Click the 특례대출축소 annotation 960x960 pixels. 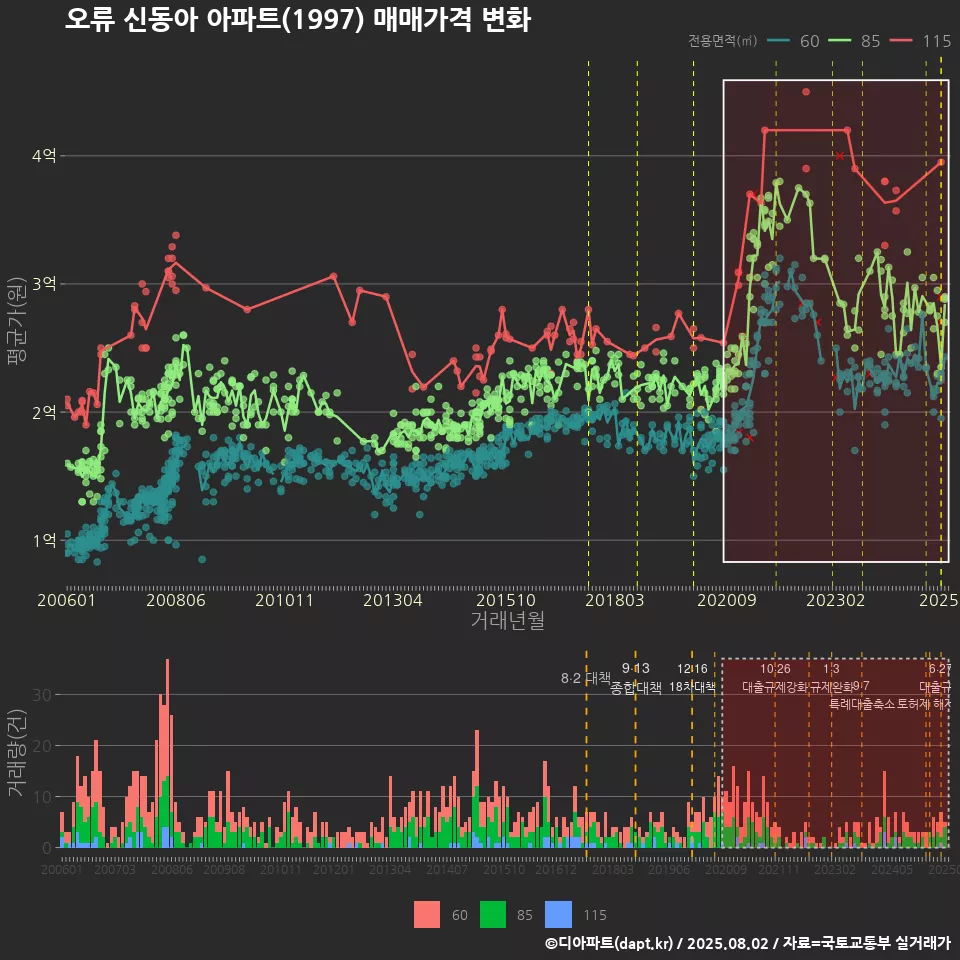point(861,704)
